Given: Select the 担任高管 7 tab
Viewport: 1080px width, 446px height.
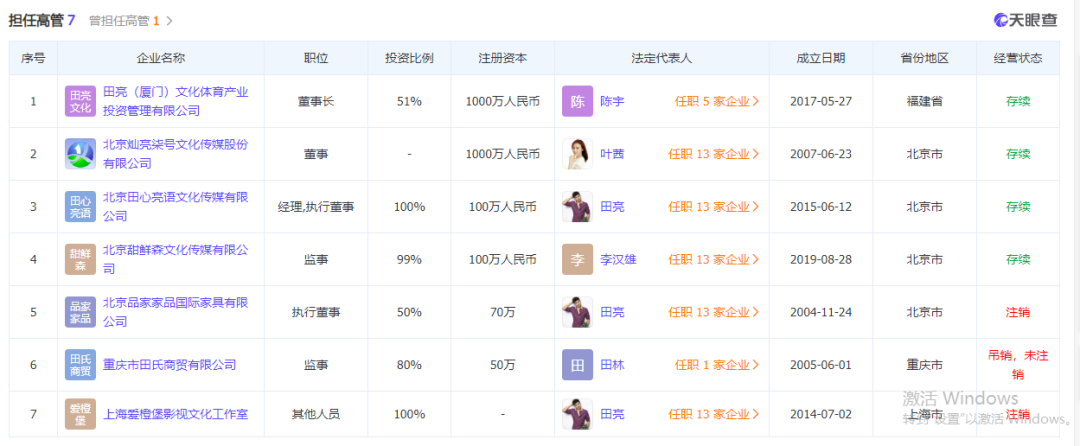Looking at the screenshot, I should tap(42, 21).
